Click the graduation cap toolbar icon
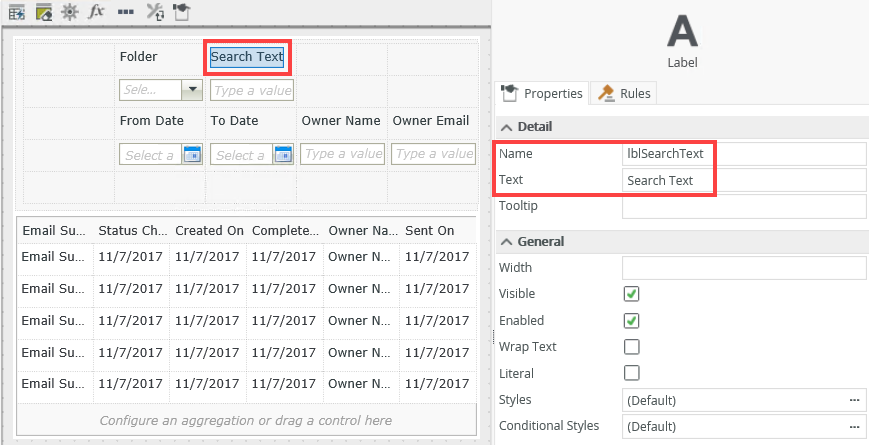 click(x=181, y=12)
